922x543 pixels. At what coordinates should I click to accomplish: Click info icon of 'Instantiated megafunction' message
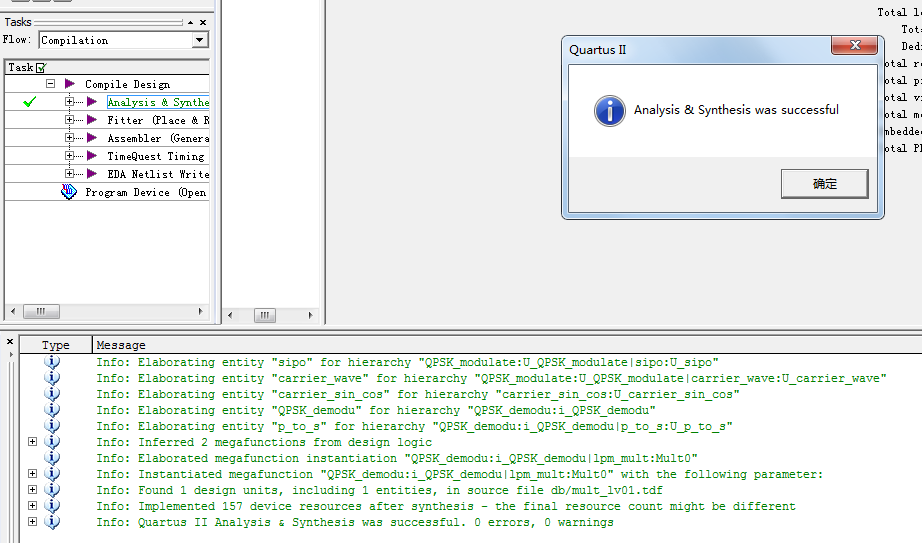[52, 474]
